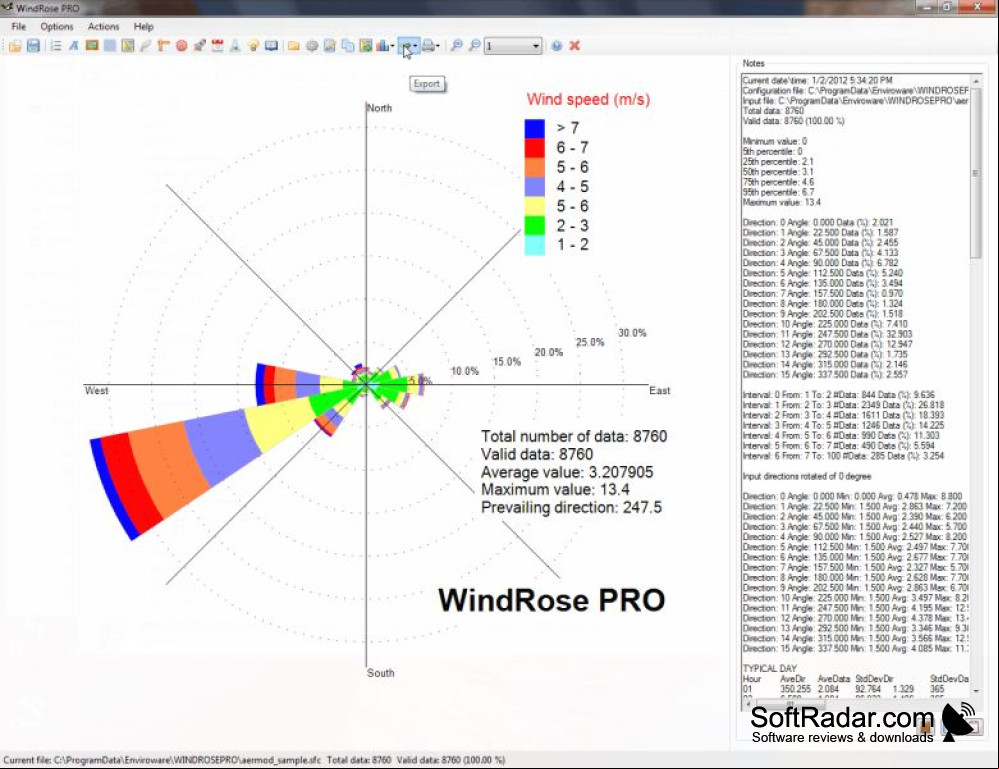This screenshot has height=769, width=999.
Task: Open the File menu
Action: 19,27
